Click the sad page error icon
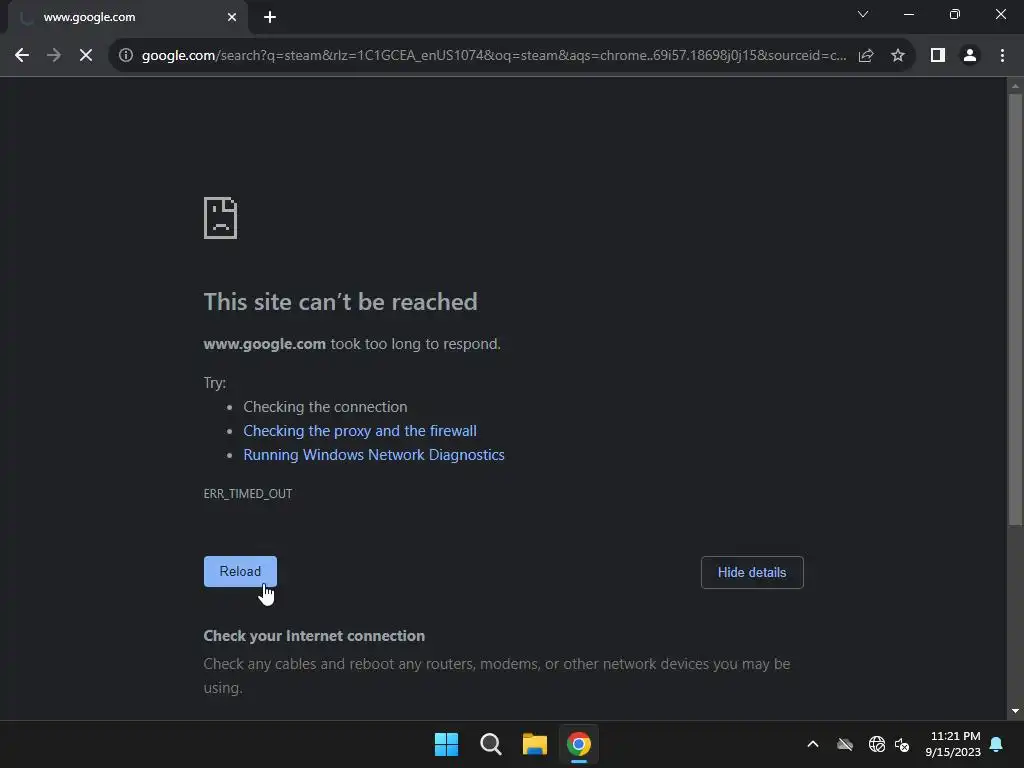The image size is (1024, 768). click(221, 218)
